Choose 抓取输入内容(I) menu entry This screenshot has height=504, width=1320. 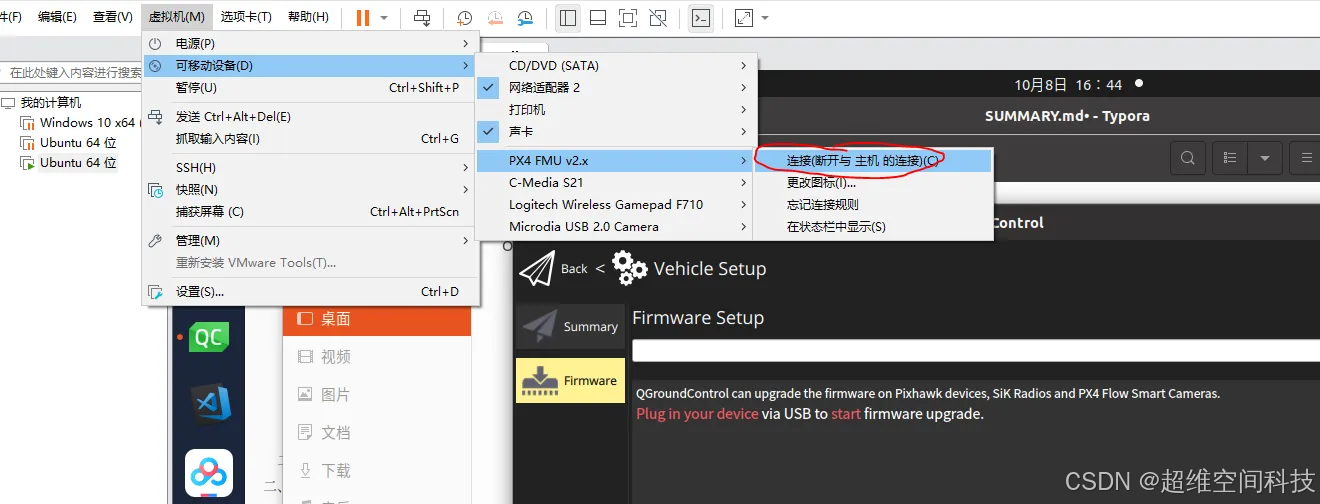(x=311, y=139)
